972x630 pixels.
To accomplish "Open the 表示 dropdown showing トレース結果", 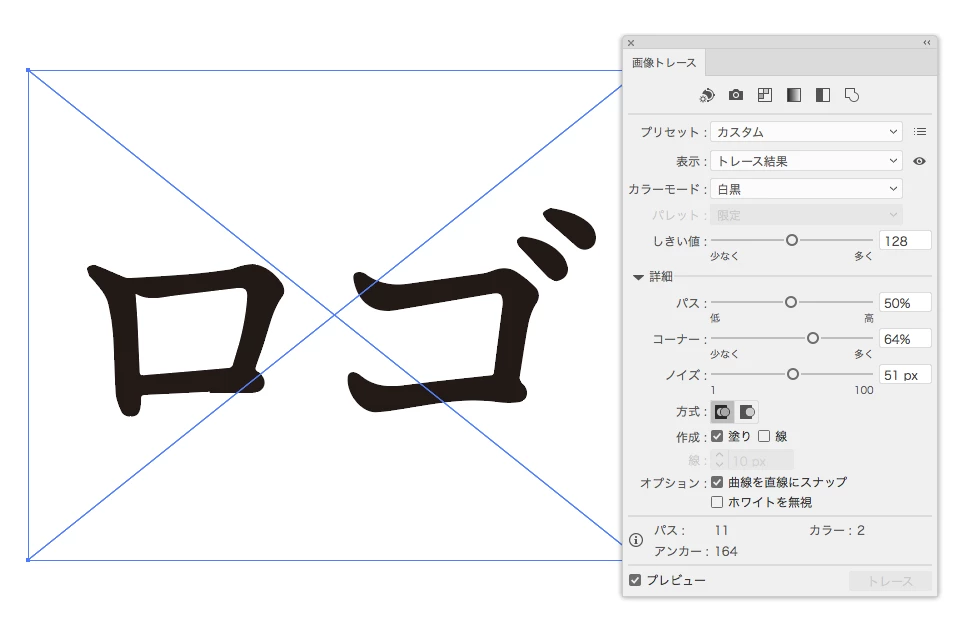I will tap(806, 161).
